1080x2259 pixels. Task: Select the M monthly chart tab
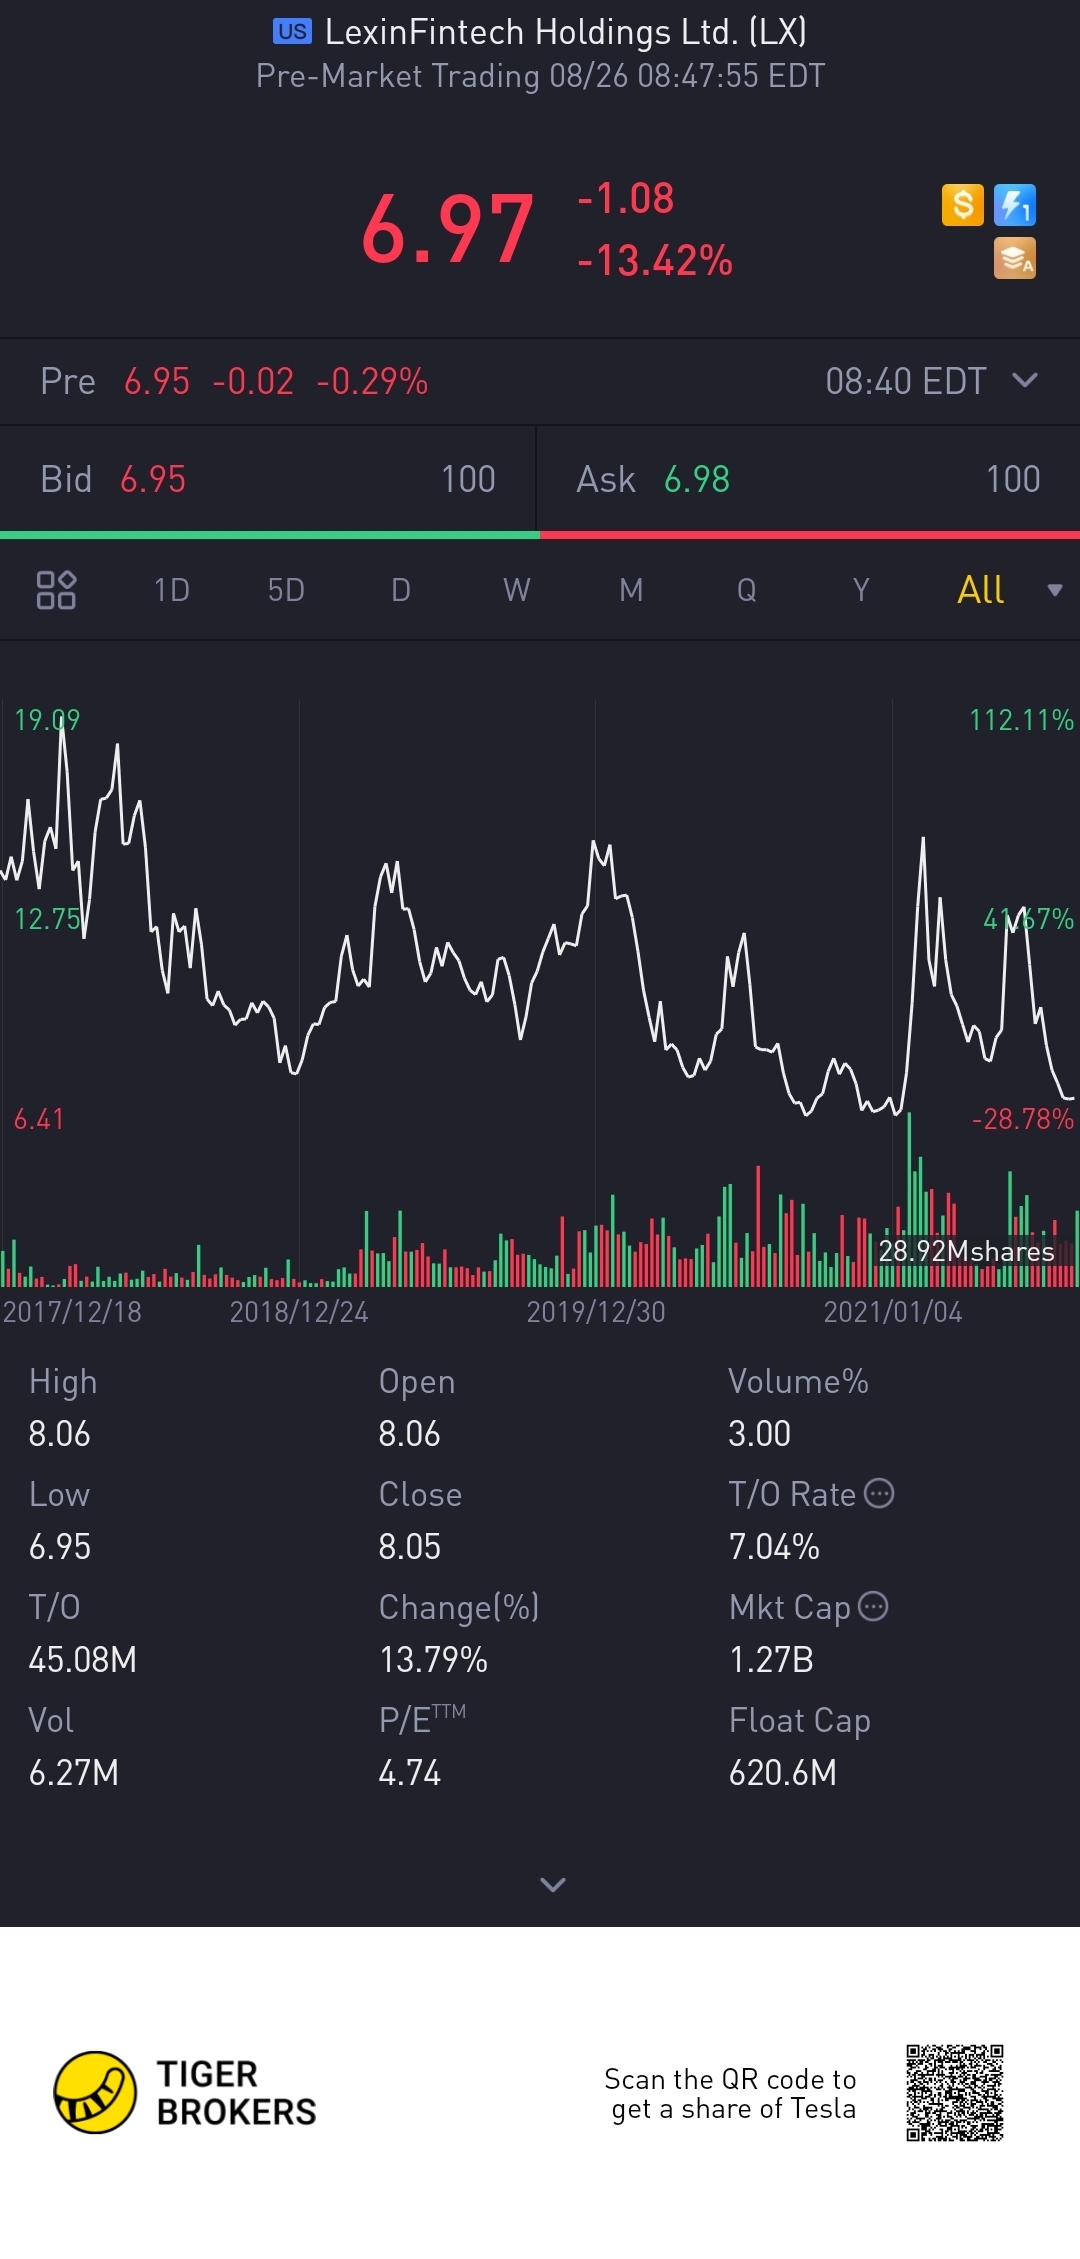(x=631, y=590)
